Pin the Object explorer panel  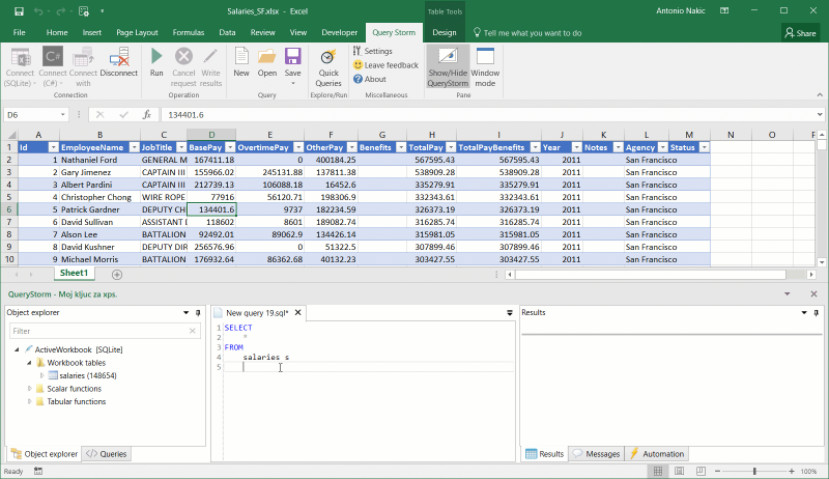click(198, 313)
